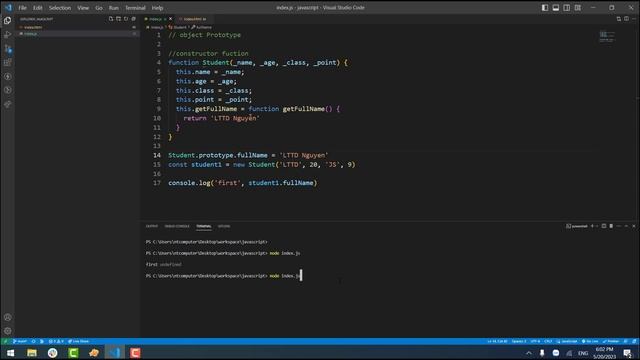The height and width of the screenshot is (360, 640).
Task: Open the View menu
Action: pyautogui.click(x=83, y=8)
